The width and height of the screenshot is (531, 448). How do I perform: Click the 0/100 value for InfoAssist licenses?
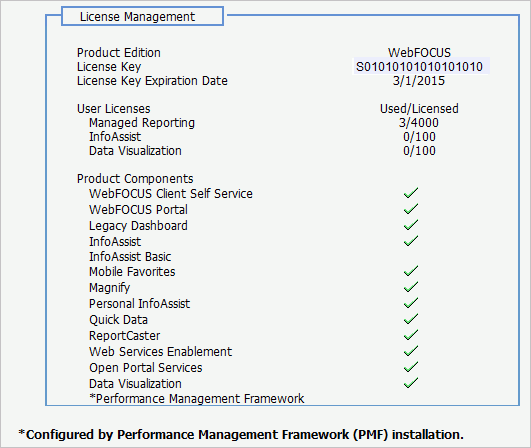[419, 137]
